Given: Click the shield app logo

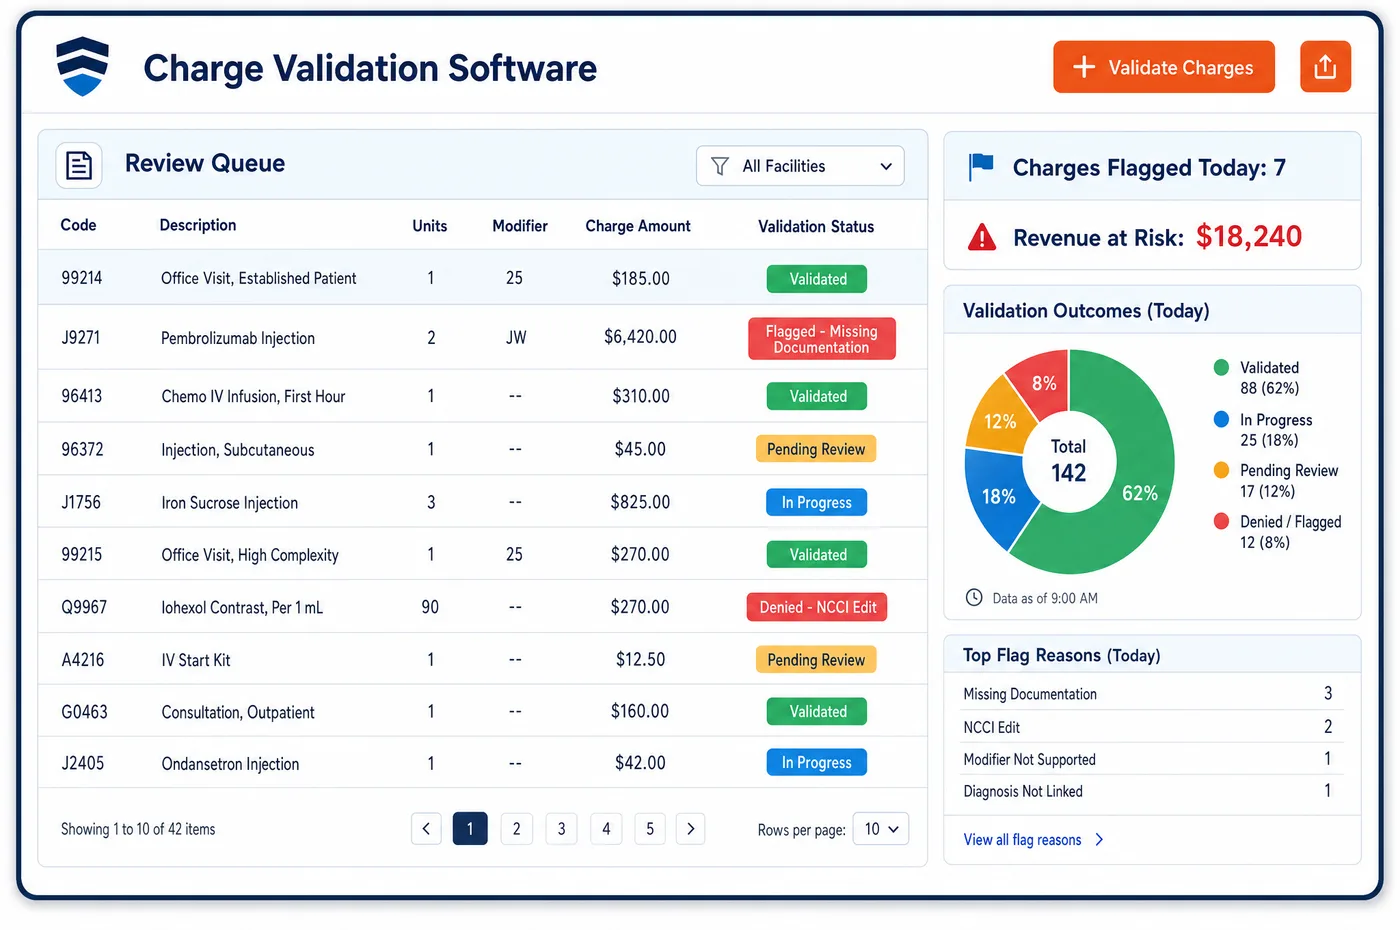Looking at the screenshot, I should point(83,66).
